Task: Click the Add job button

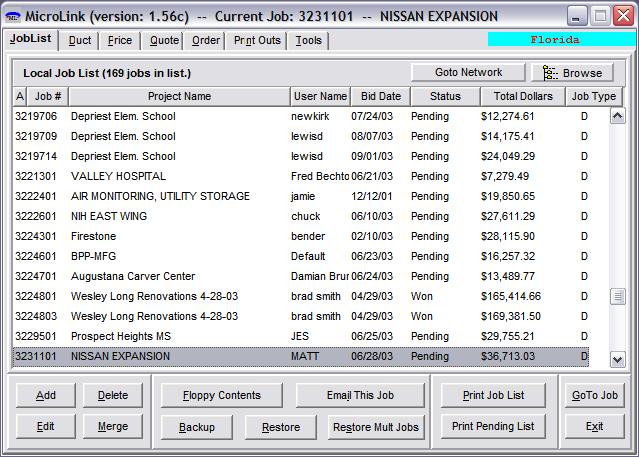Action: tap(46, 395)
